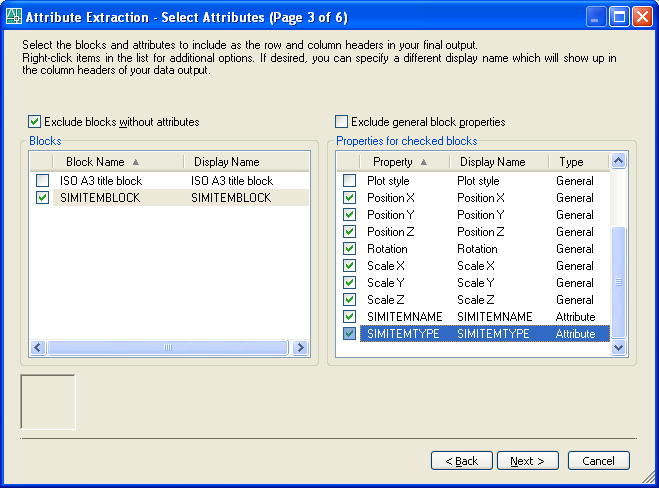Sort properties by Property column header

point(404,162)
